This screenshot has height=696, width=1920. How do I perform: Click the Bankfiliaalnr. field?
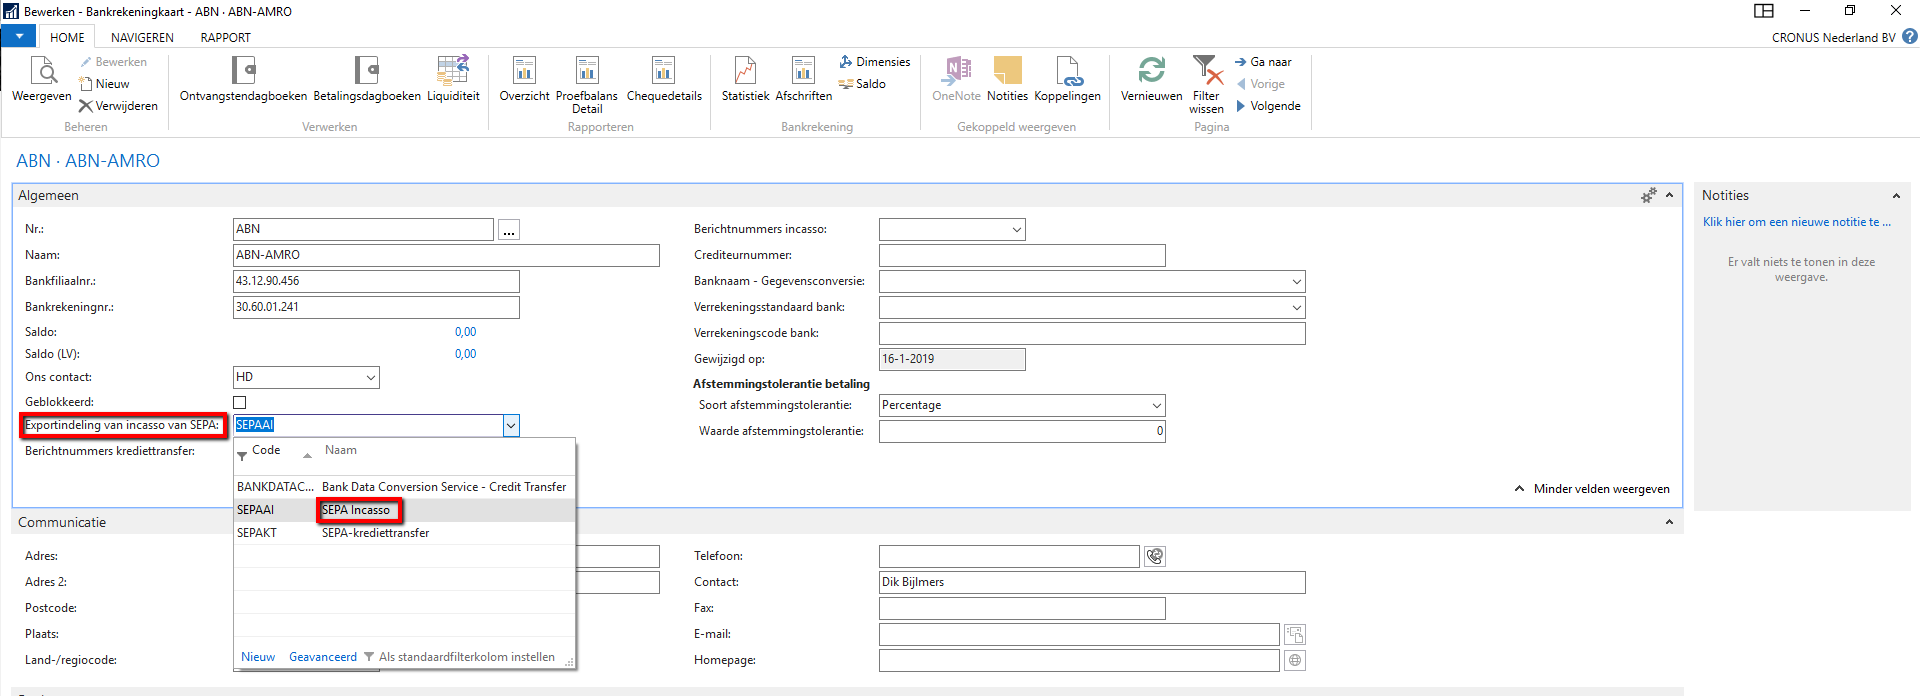point(376,281)
